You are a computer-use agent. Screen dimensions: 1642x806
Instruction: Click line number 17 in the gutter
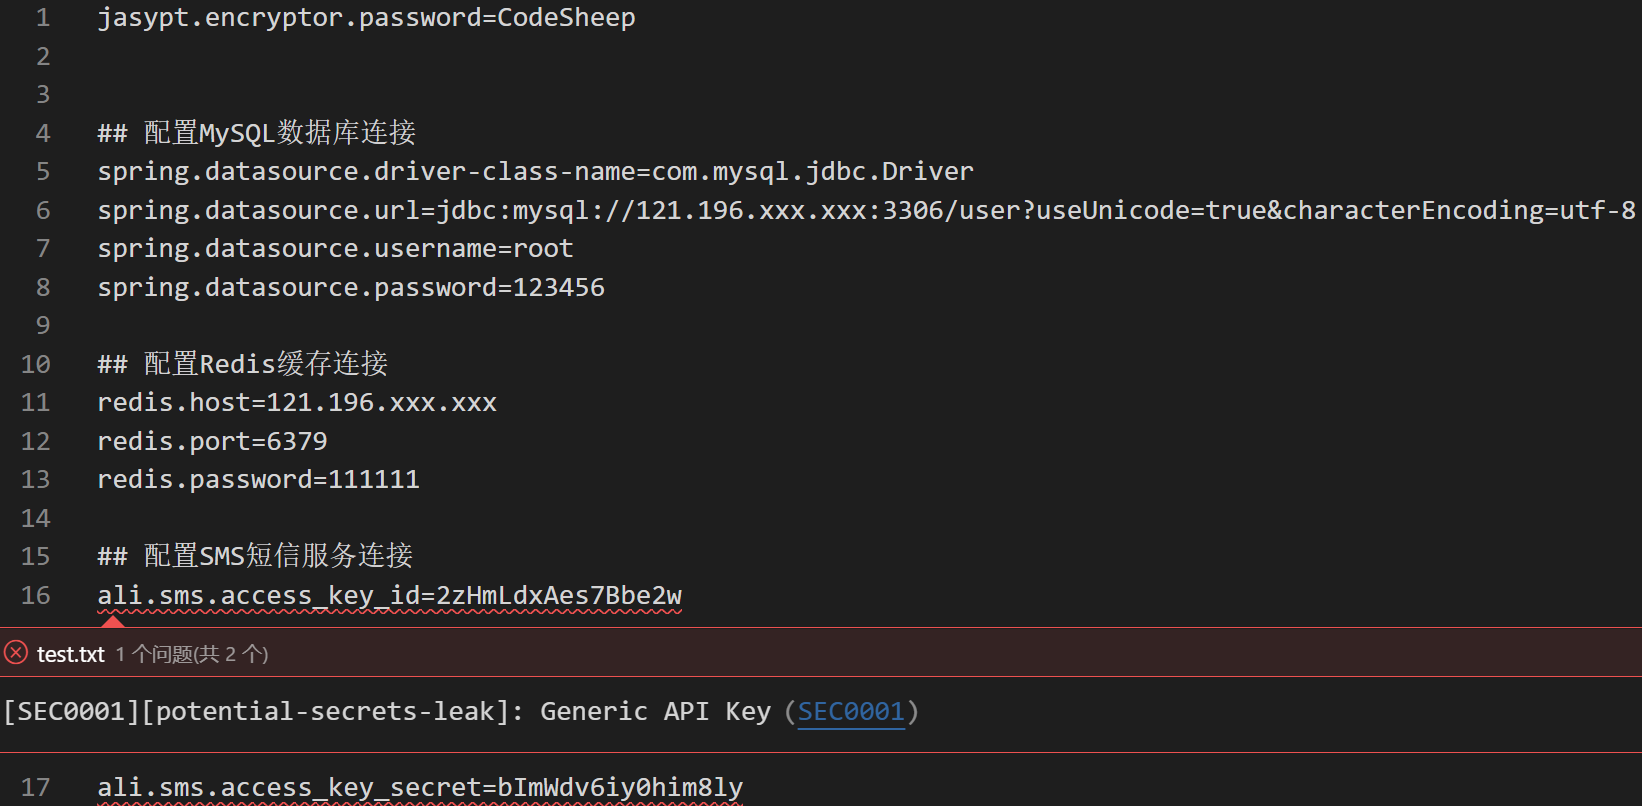click(x=36, y=787)
